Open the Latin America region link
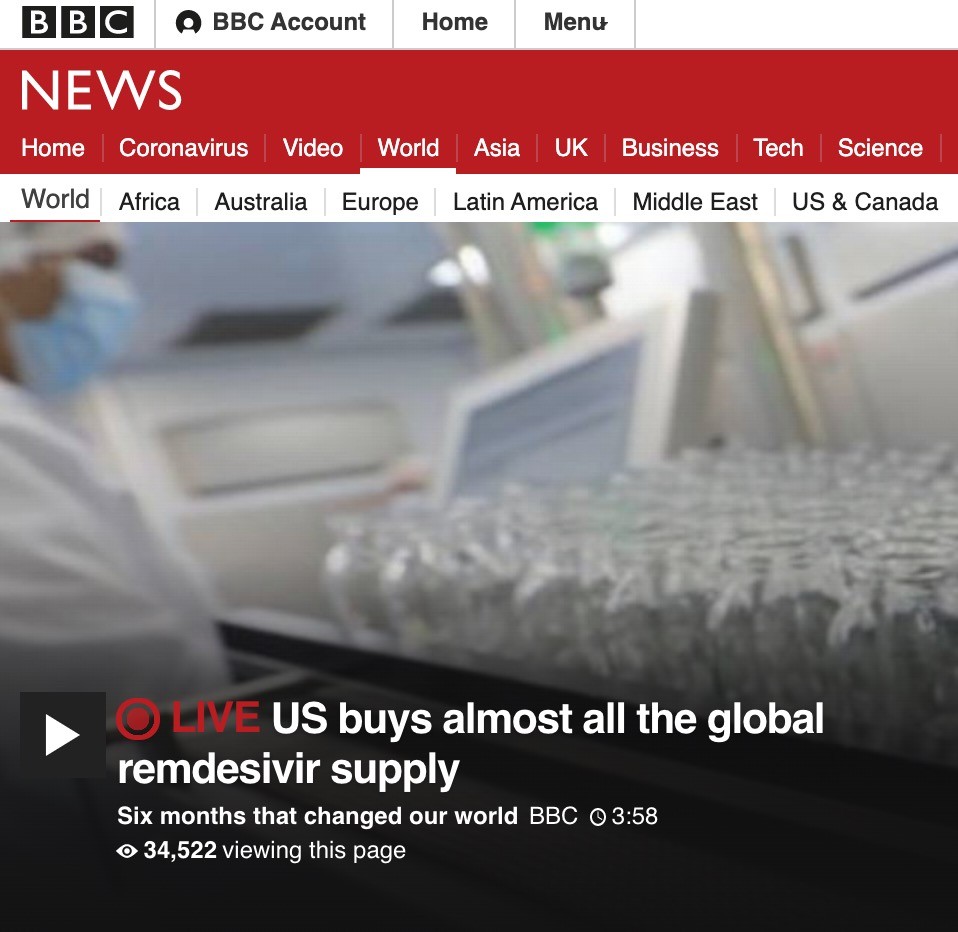Viewport: 958px width, 932px height. point(525,202)
